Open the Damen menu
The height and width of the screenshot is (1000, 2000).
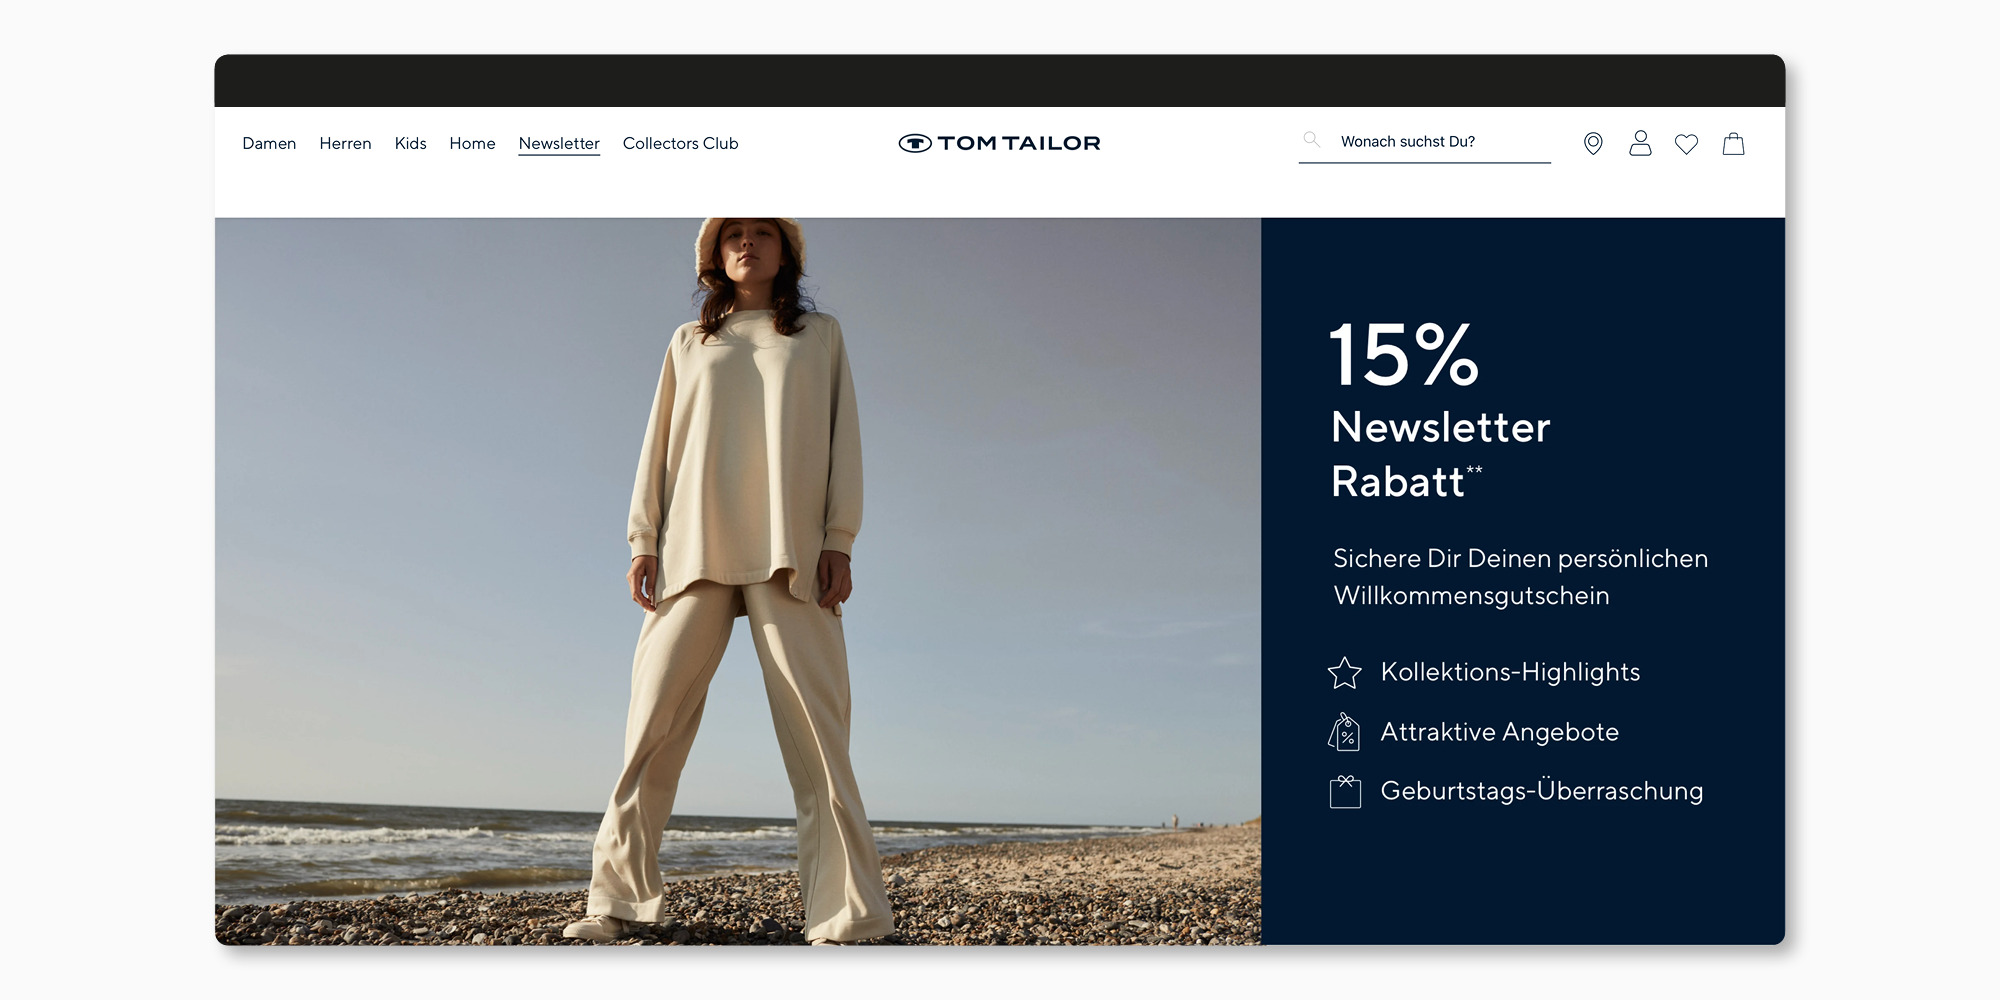(x=269, y=143)
